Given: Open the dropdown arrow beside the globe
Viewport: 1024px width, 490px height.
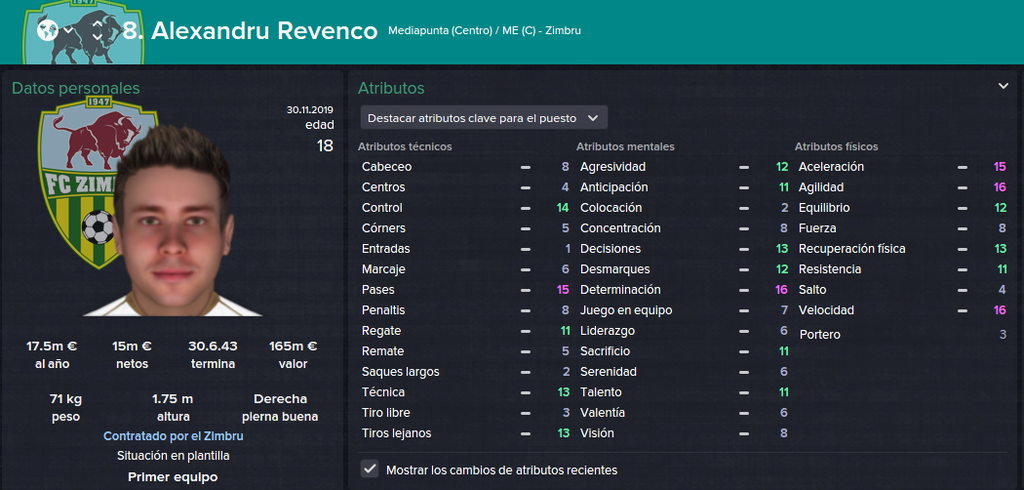Looking at the screenshot, I should coord(67,31).
